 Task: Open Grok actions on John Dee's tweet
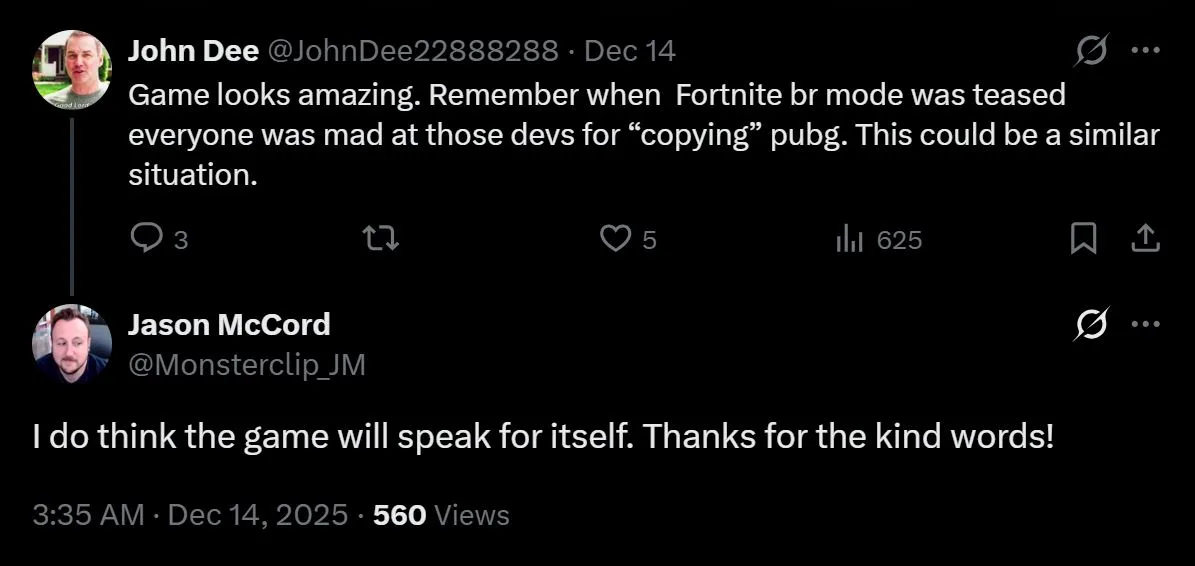pyautogui.click(x=1092, y=51)
